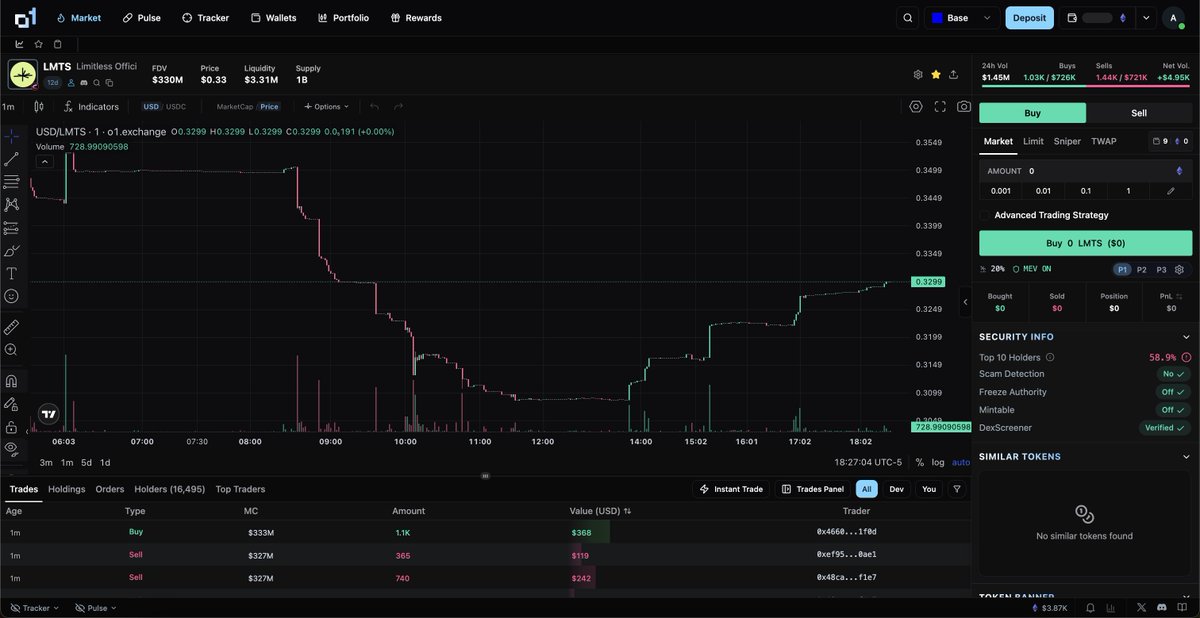Switch to the Limit order tab
1200x618 pixels.
coord(1033,141)
